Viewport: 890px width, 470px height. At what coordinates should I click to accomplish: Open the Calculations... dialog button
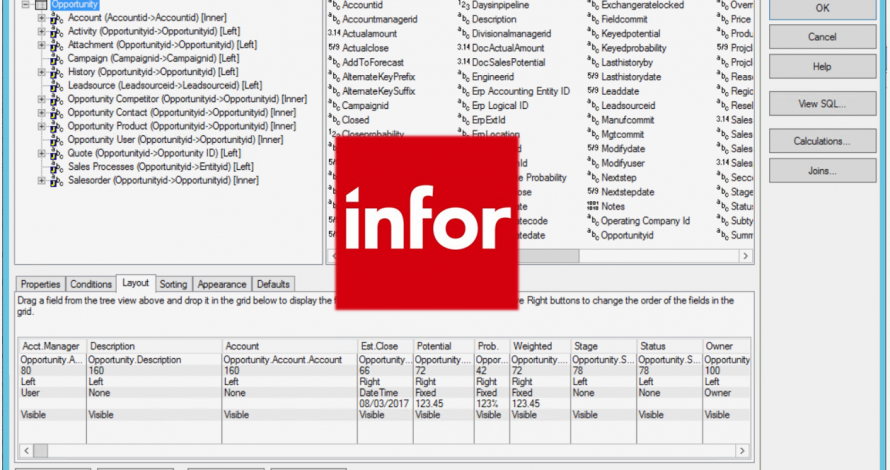coord(822,141)
